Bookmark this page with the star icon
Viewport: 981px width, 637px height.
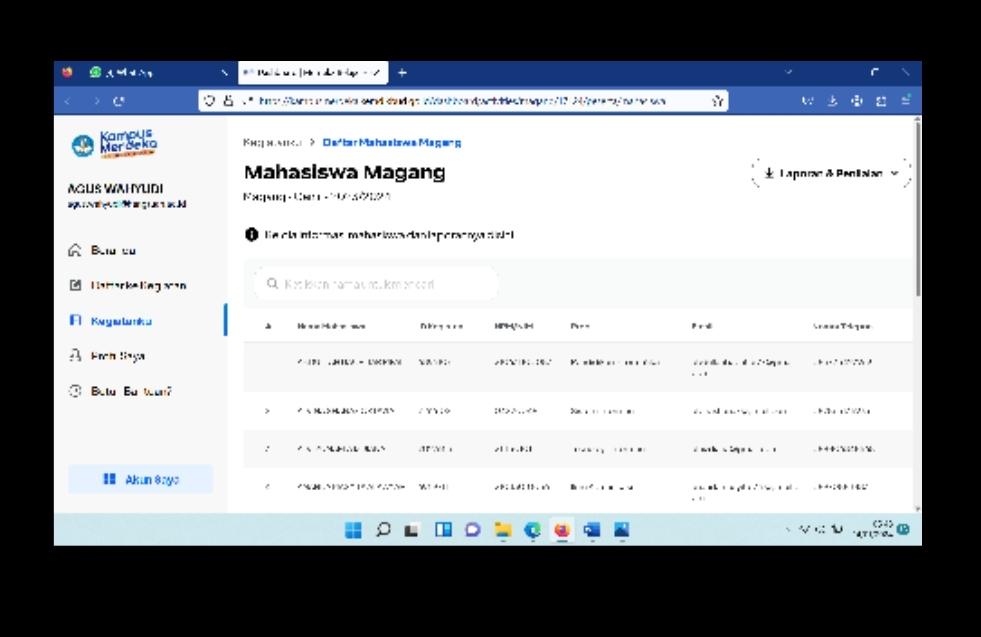pos(717,101)
